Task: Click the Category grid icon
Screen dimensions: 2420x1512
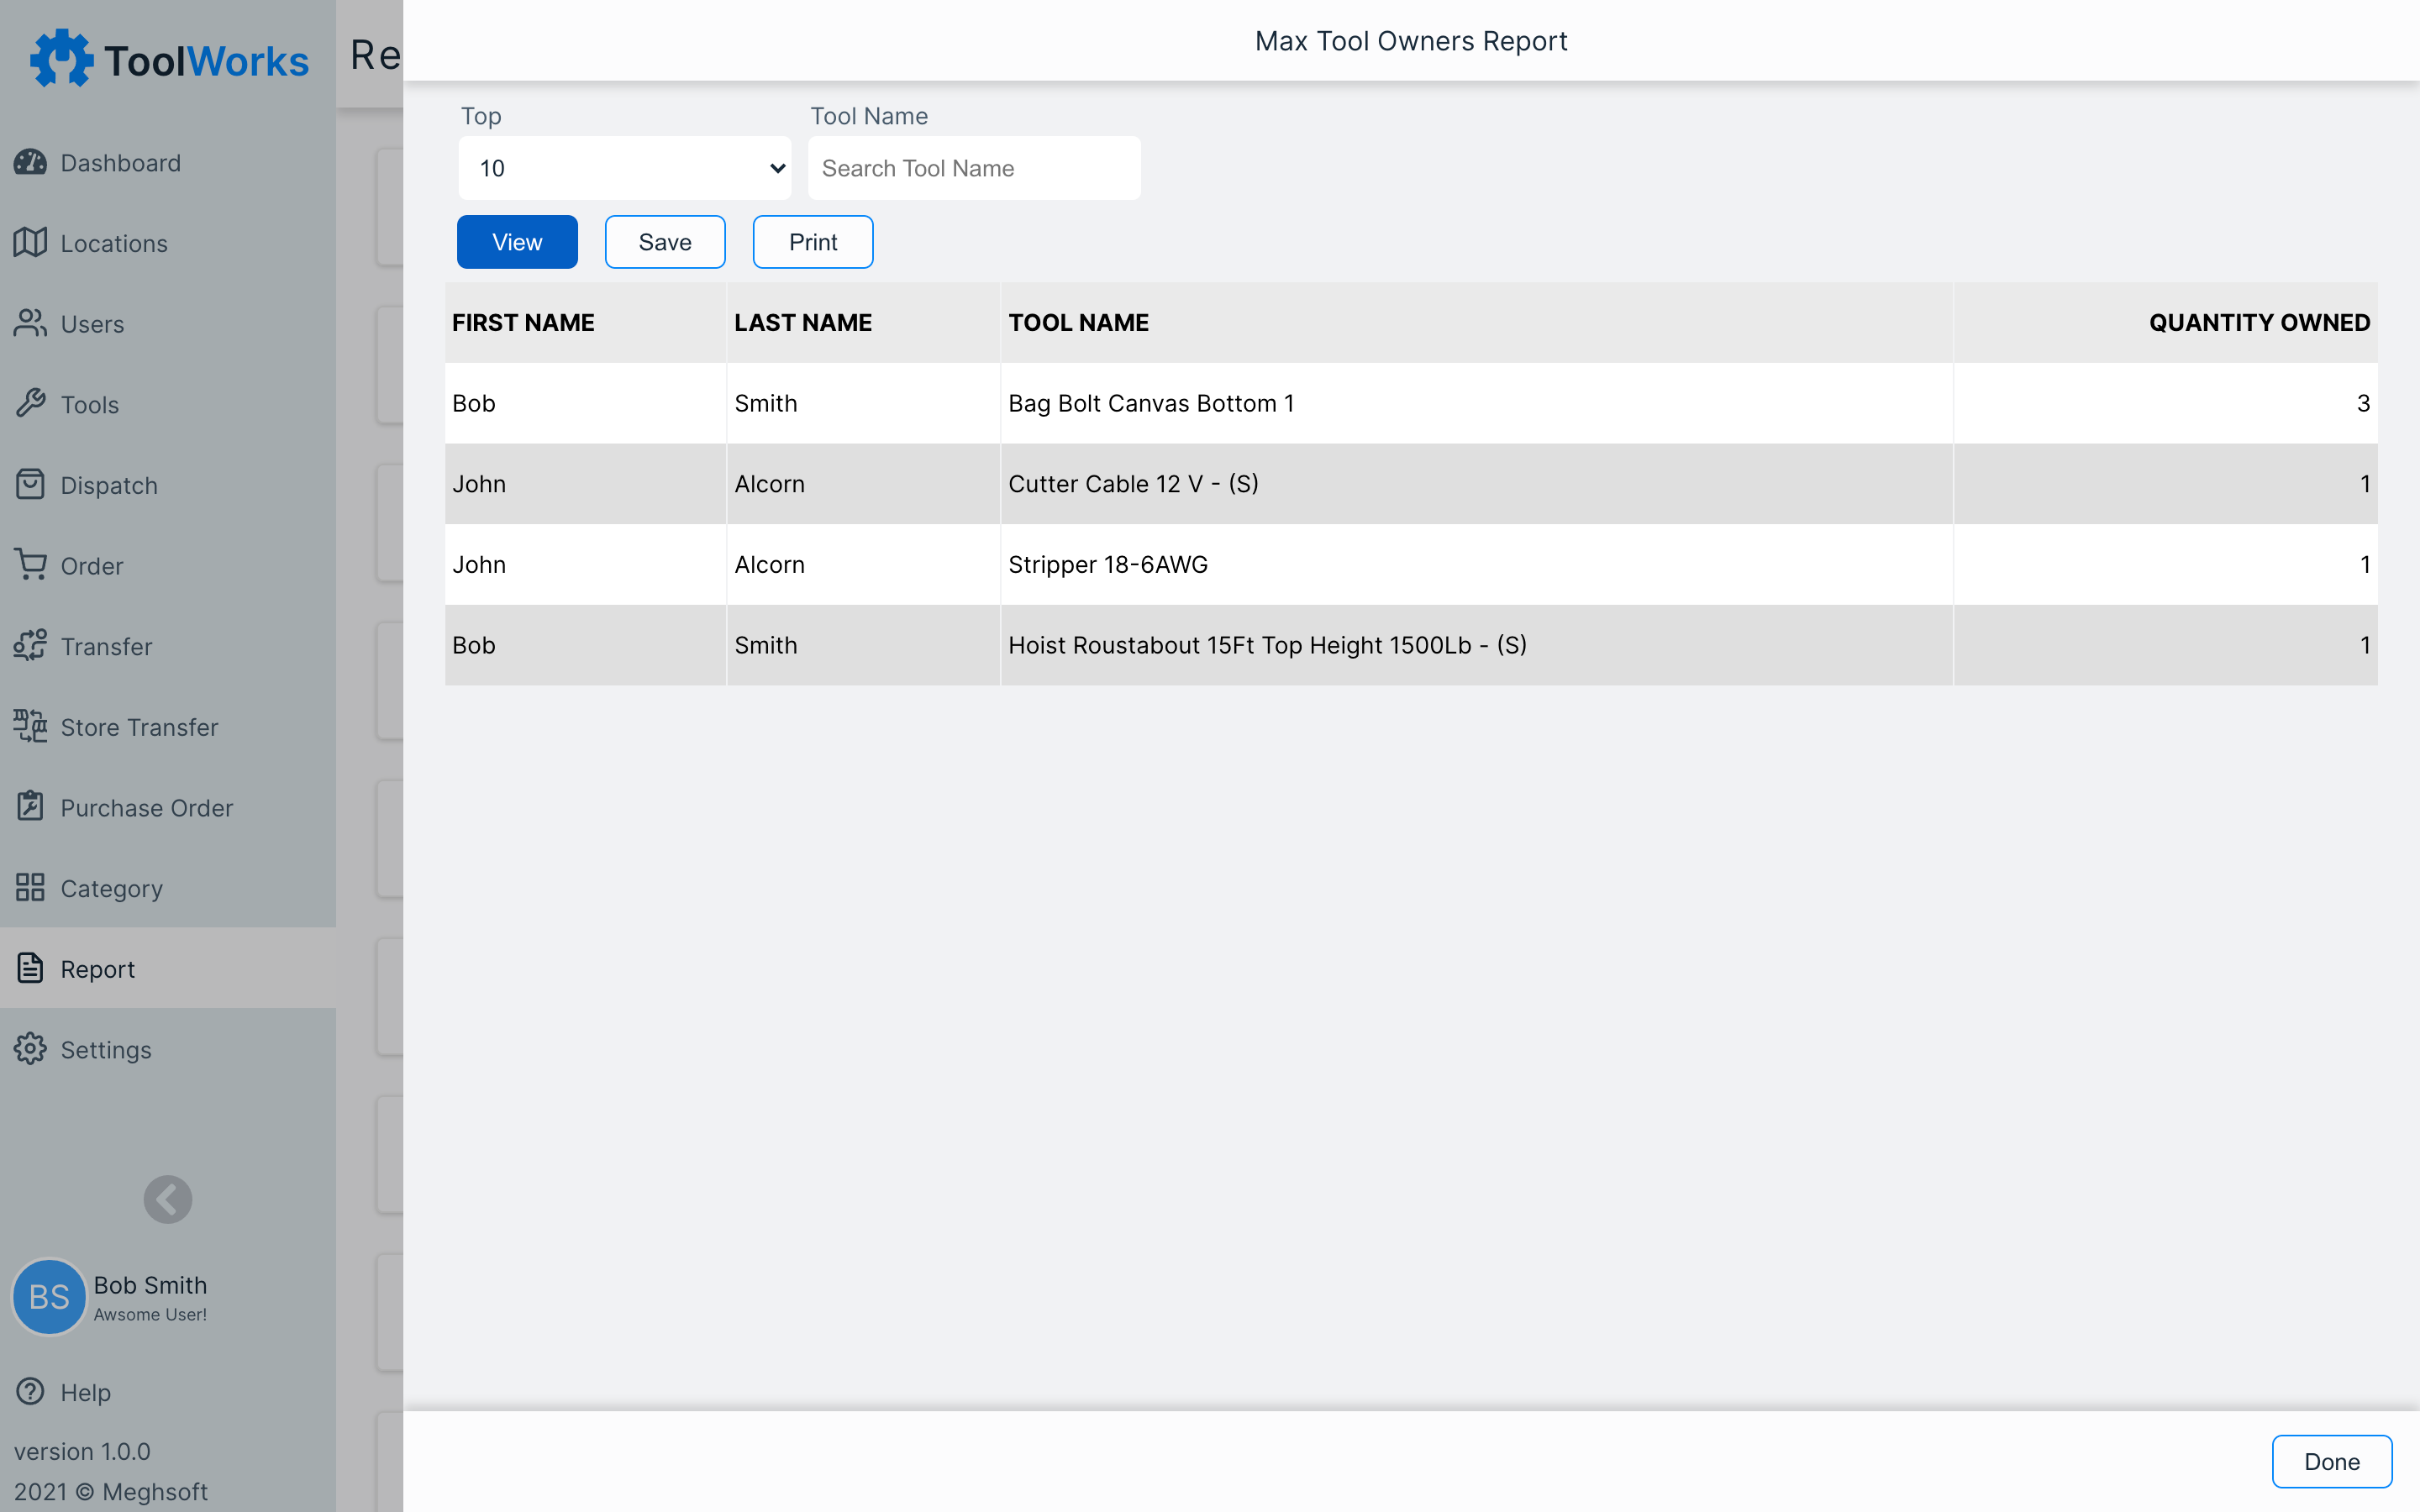Action: (30, 887)
